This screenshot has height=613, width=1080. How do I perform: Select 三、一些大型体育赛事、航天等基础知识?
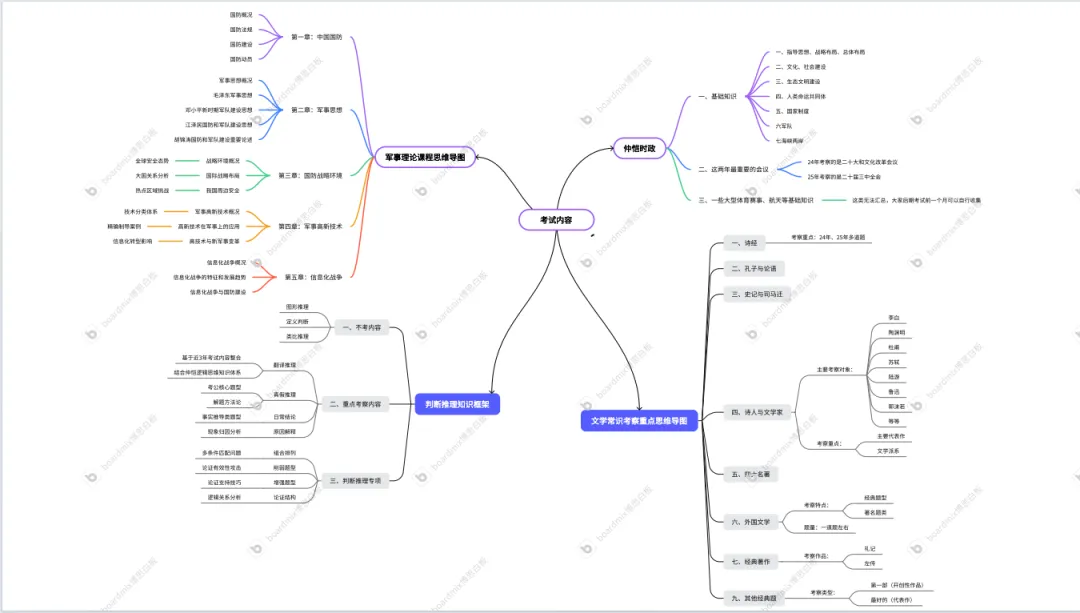[756, 200]
